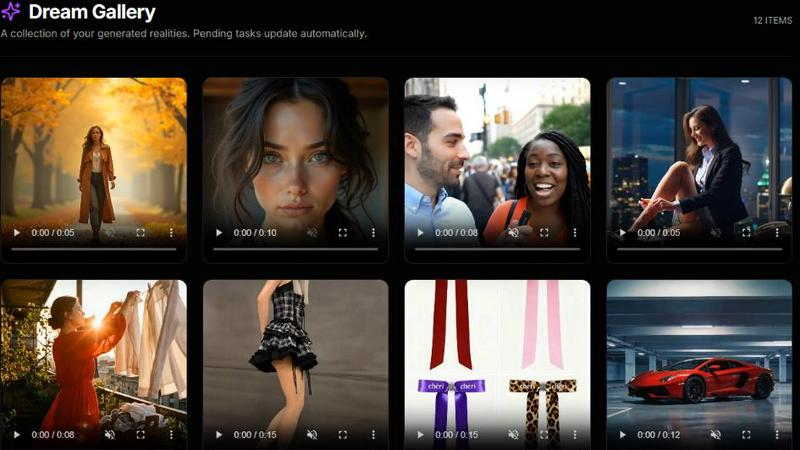Play the woman's face close-up video
Image resolution: width=800 pixels, height=450 pixels.
tap(219, 233)
